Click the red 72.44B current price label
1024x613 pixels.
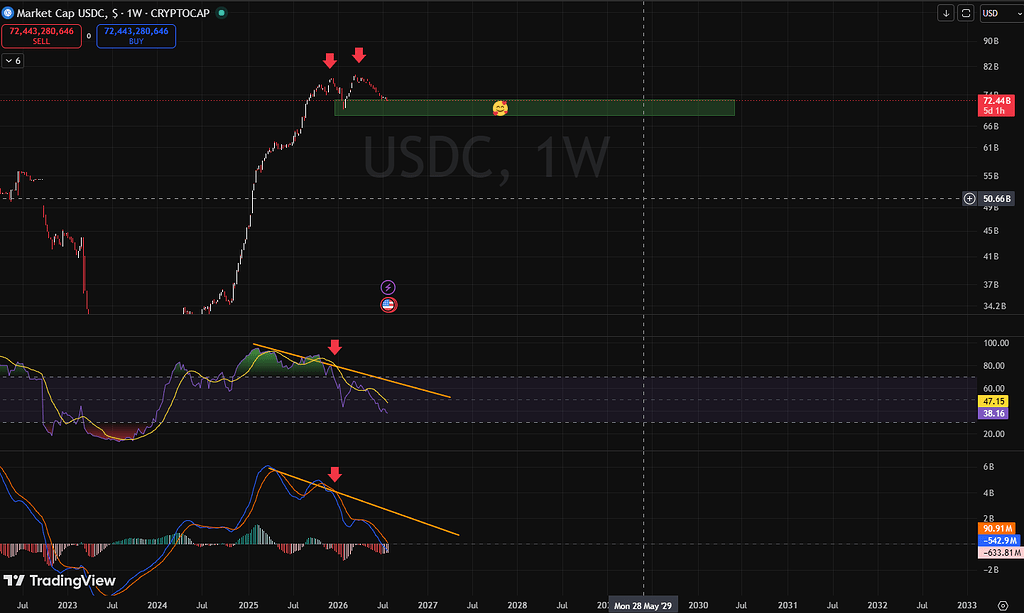coord(997,105)
